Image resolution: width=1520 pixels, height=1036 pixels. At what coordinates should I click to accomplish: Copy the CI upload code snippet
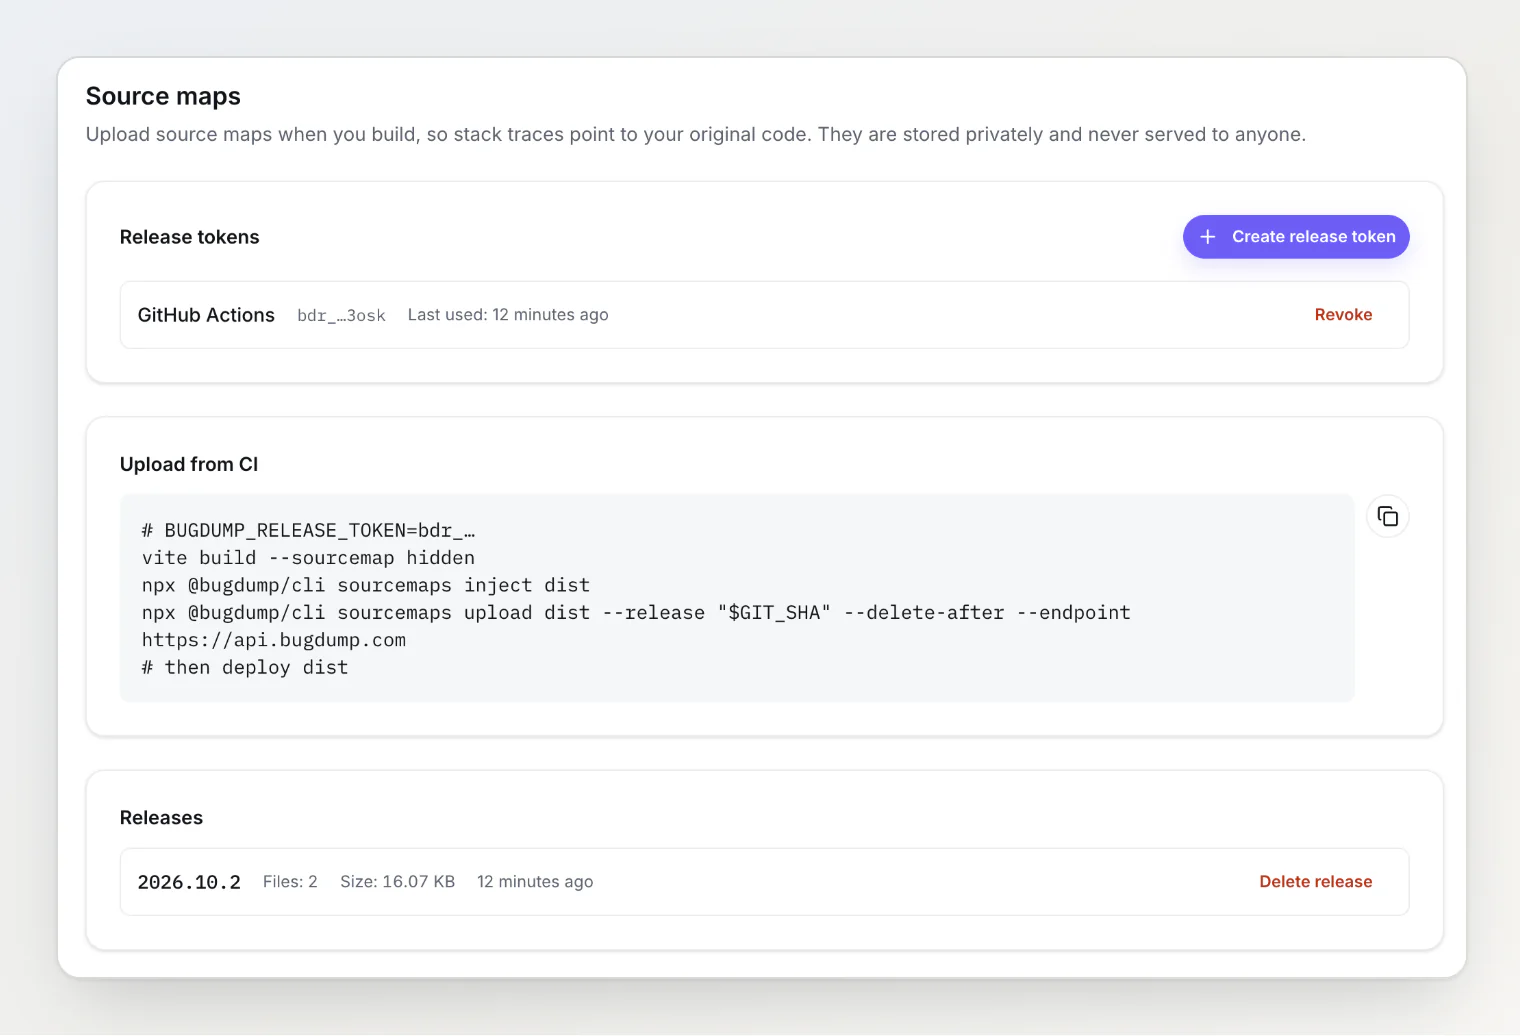[x=1387, y=516]
